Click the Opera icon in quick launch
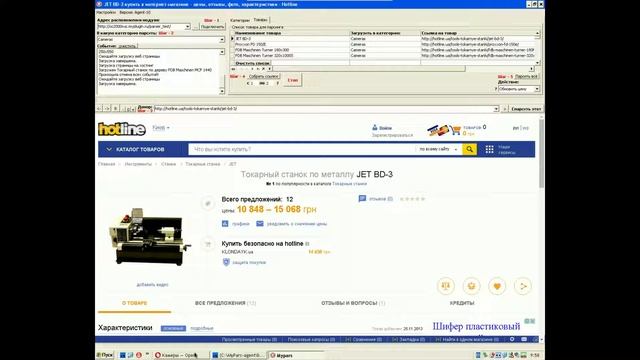 point(139,355)
